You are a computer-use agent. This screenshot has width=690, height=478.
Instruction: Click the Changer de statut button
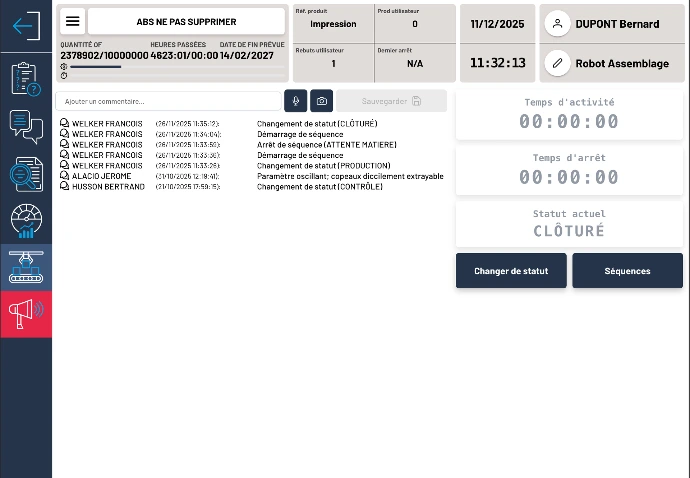511,271
